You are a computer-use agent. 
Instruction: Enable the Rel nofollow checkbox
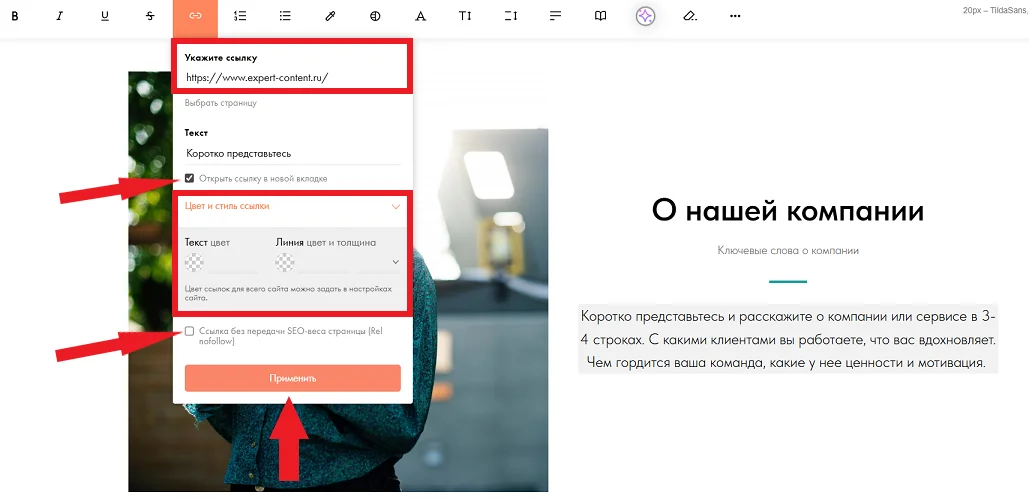(190, 331)
